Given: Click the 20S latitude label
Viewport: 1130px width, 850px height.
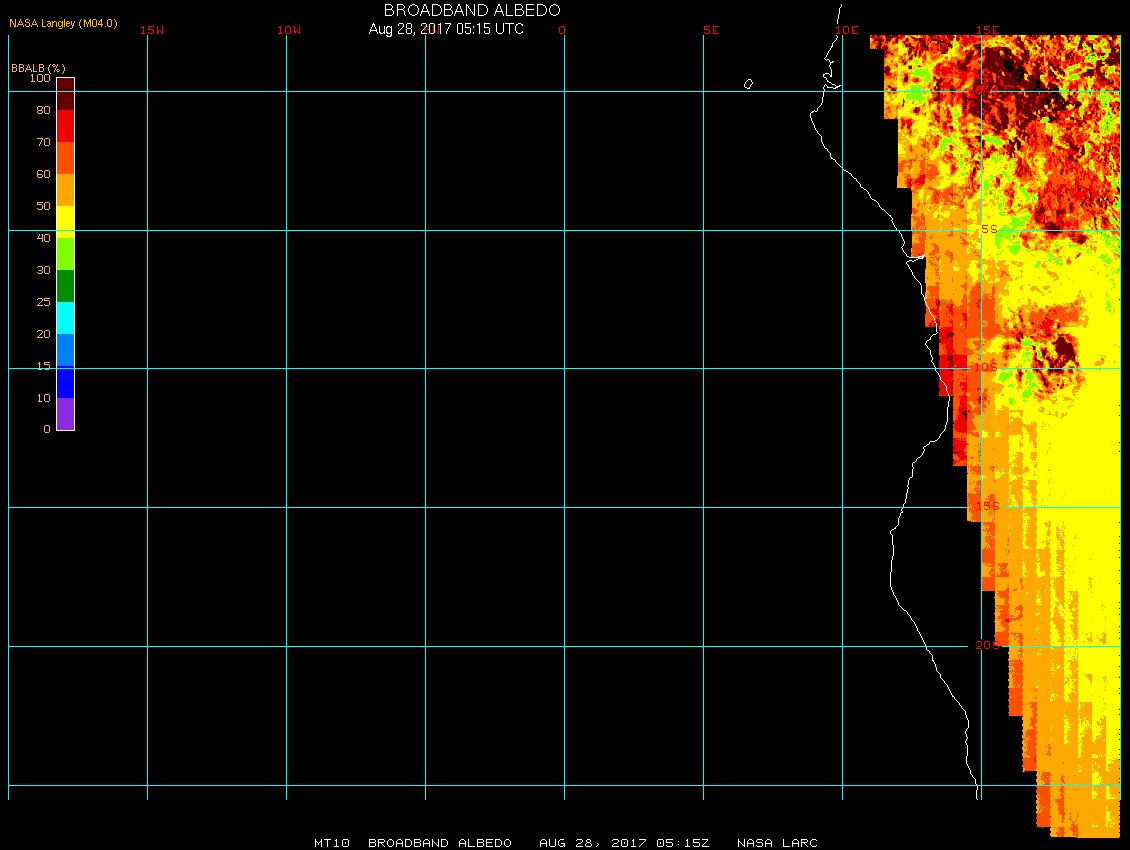Looking at the screenshot, I should [x=988, y=646].
